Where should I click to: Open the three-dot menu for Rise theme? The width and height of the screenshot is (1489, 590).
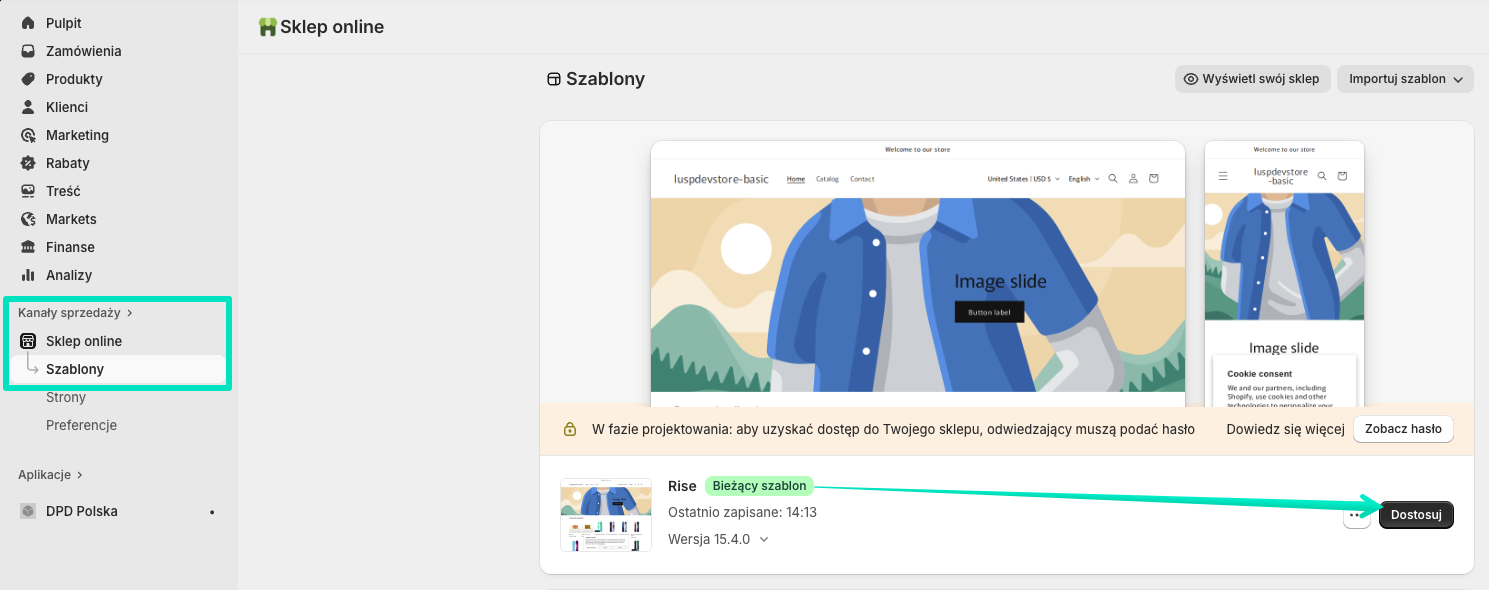point(1356,515)
